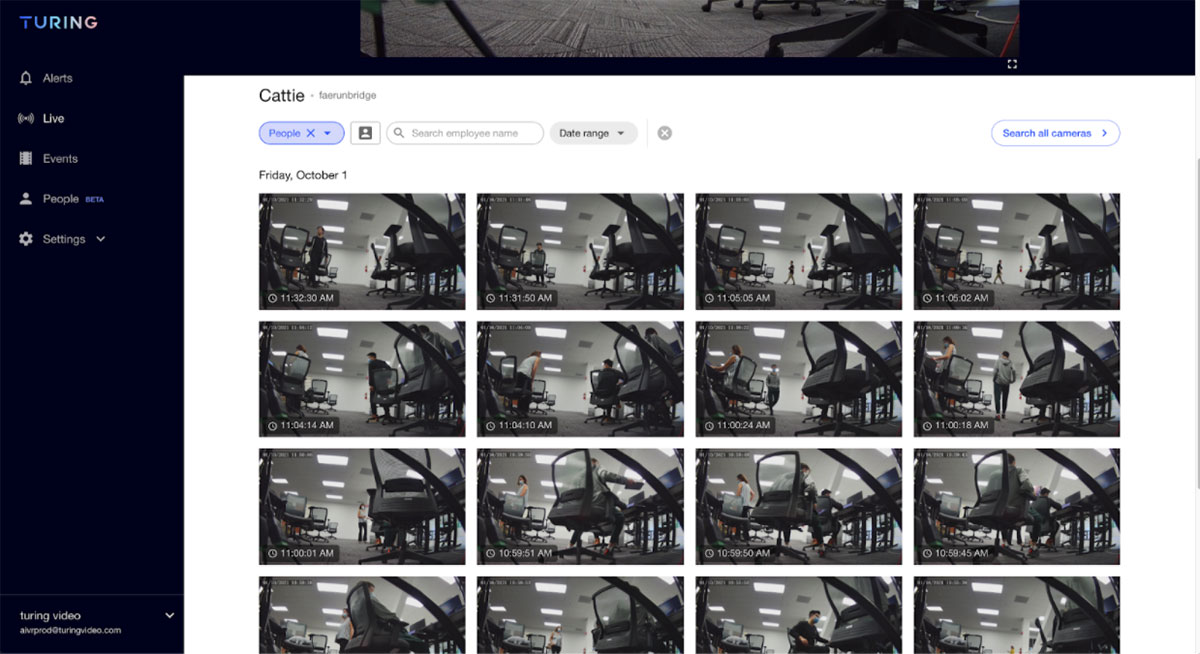Viewport: 1200px width, 654px height.
Task: Click the Turing logo
Action: (x=58, y=22)
